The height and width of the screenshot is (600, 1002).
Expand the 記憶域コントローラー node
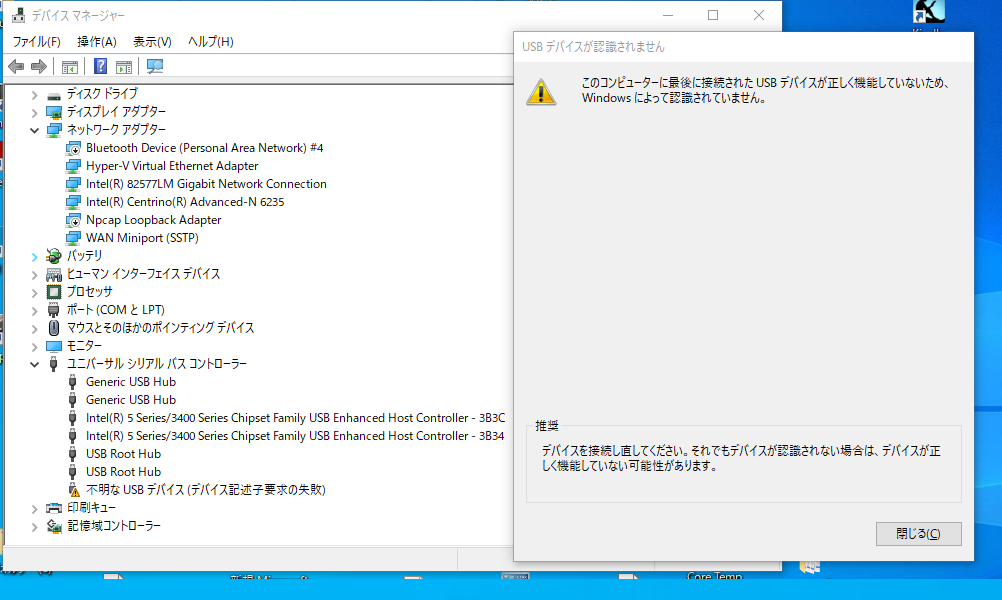(35, 527)
